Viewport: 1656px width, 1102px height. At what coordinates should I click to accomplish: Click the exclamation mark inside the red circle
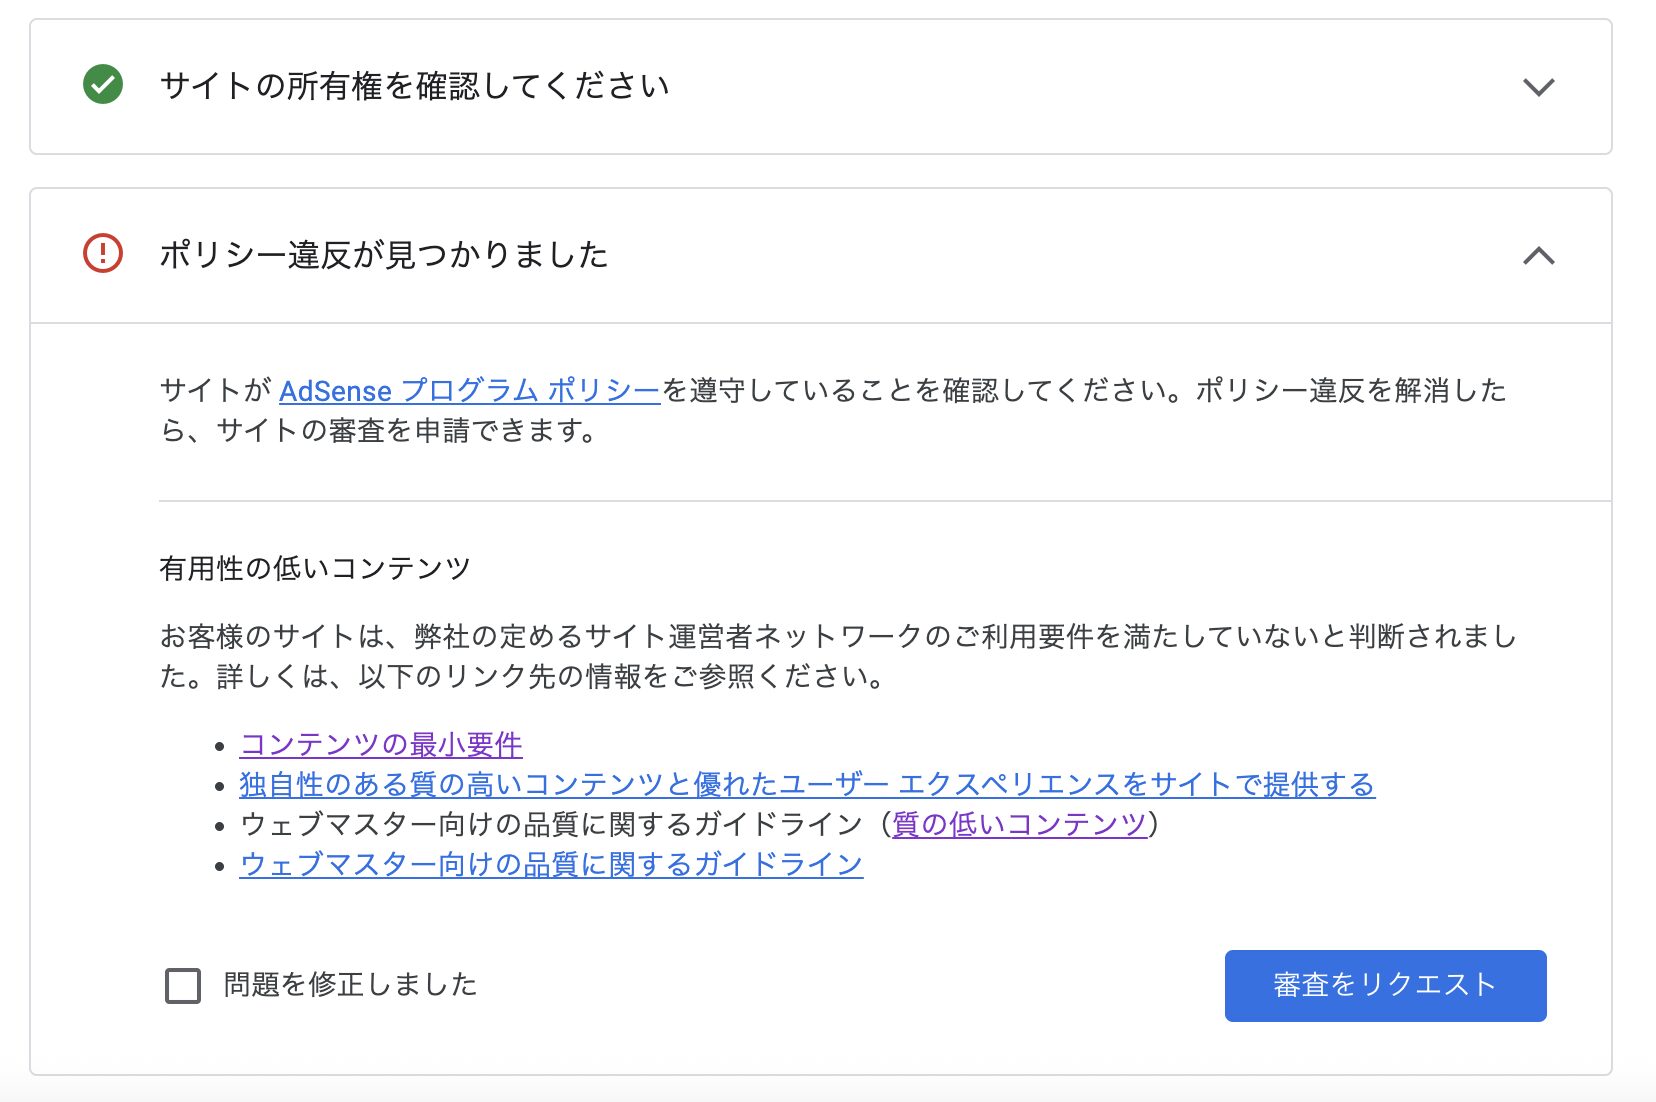tap(100, 255)
